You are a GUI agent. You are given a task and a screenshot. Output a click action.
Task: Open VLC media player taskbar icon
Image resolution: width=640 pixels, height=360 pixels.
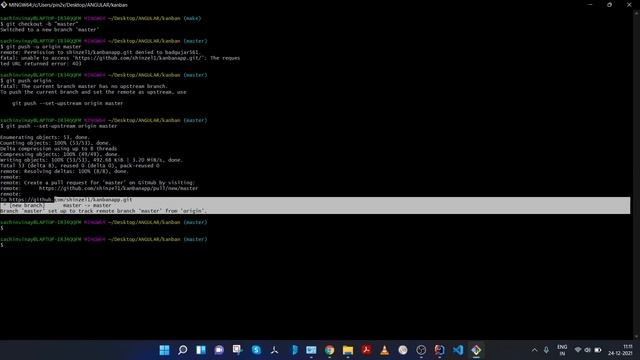[384, 350]
